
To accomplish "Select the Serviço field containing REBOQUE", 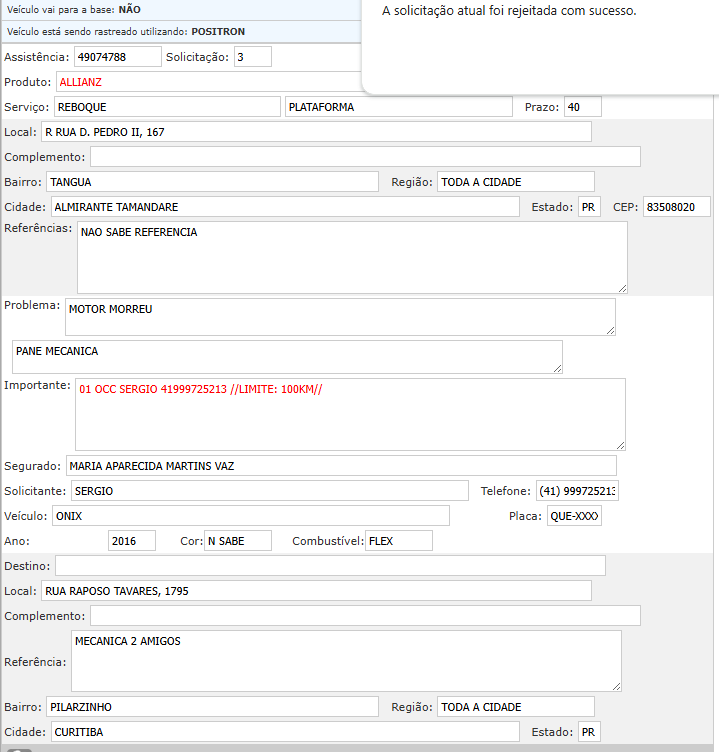I will tap(166, 107).
